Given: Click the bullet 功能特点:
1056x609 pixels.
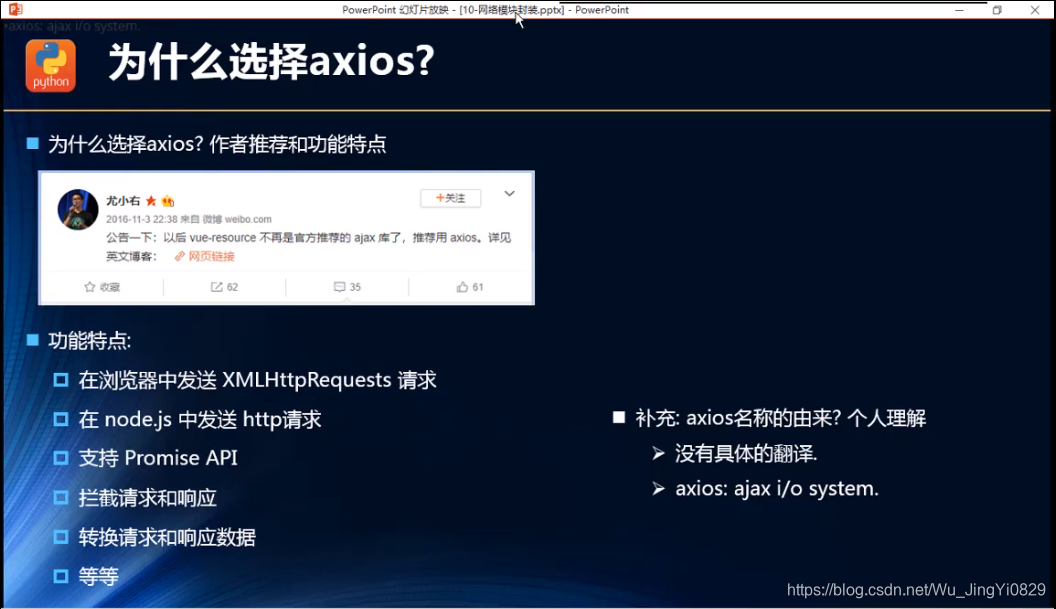Looking at the screenshot, I should click(90, 341).
